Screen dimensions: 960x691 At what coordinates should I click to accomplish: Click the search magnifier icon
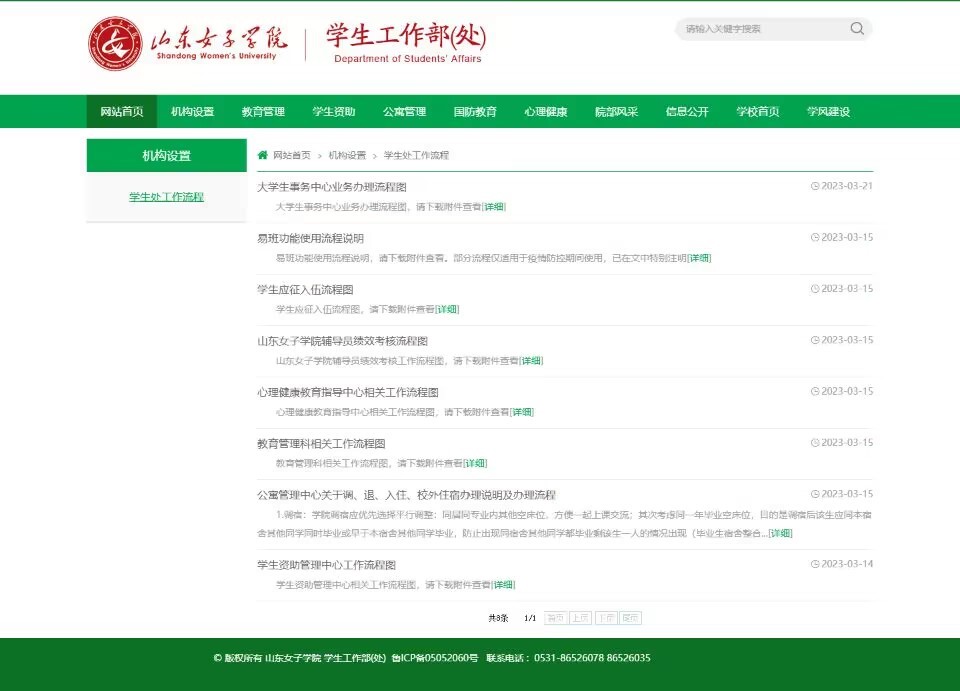click(857, 29)
